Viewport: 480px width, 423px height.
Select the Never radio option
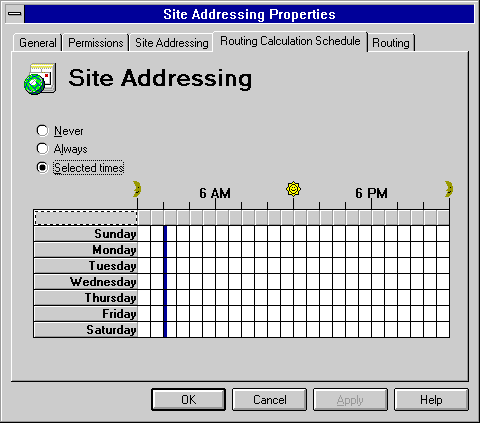pyautogui.click(x=42, y=131)
